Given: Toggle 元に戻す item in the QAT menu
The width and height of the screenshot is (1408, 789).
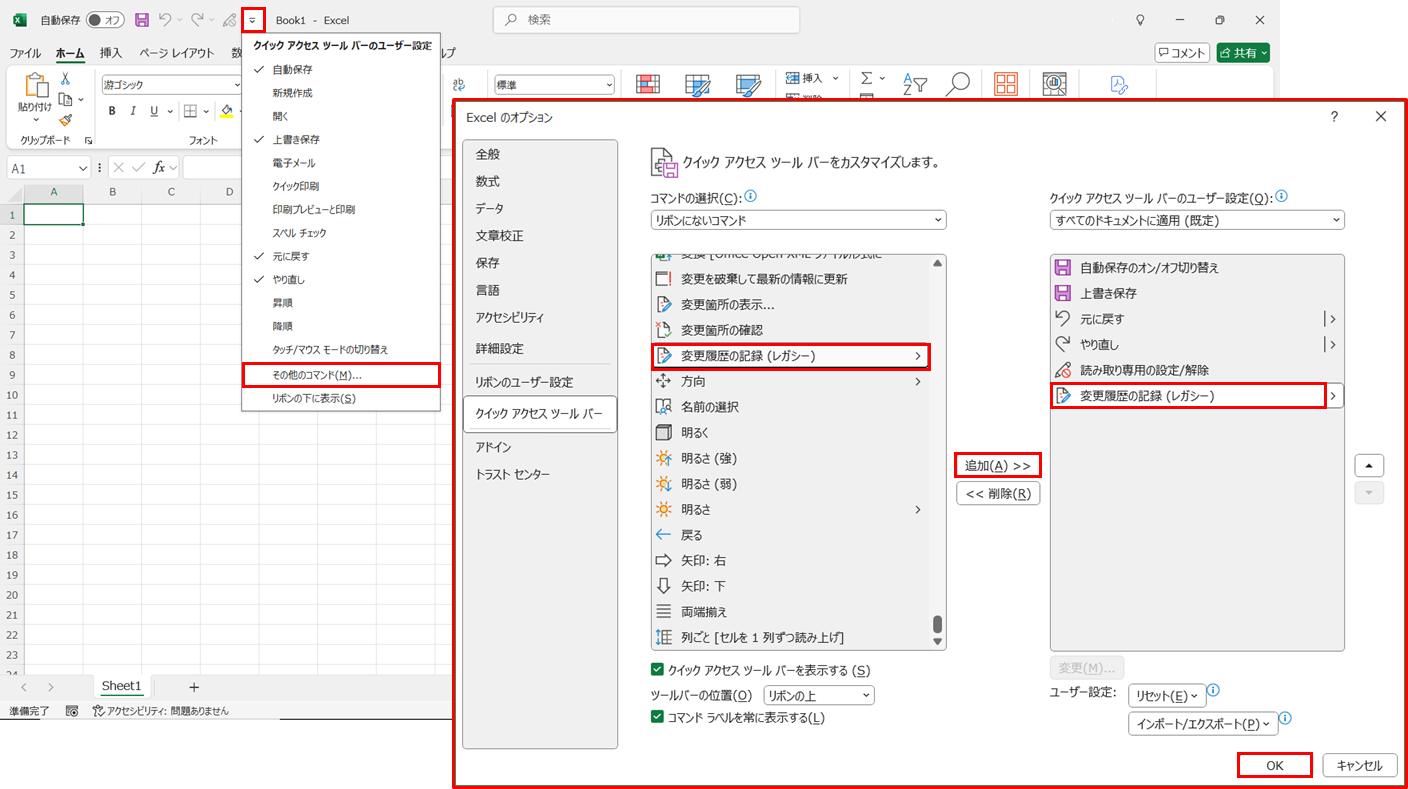Looking at the screenshot, I should 340,256.
